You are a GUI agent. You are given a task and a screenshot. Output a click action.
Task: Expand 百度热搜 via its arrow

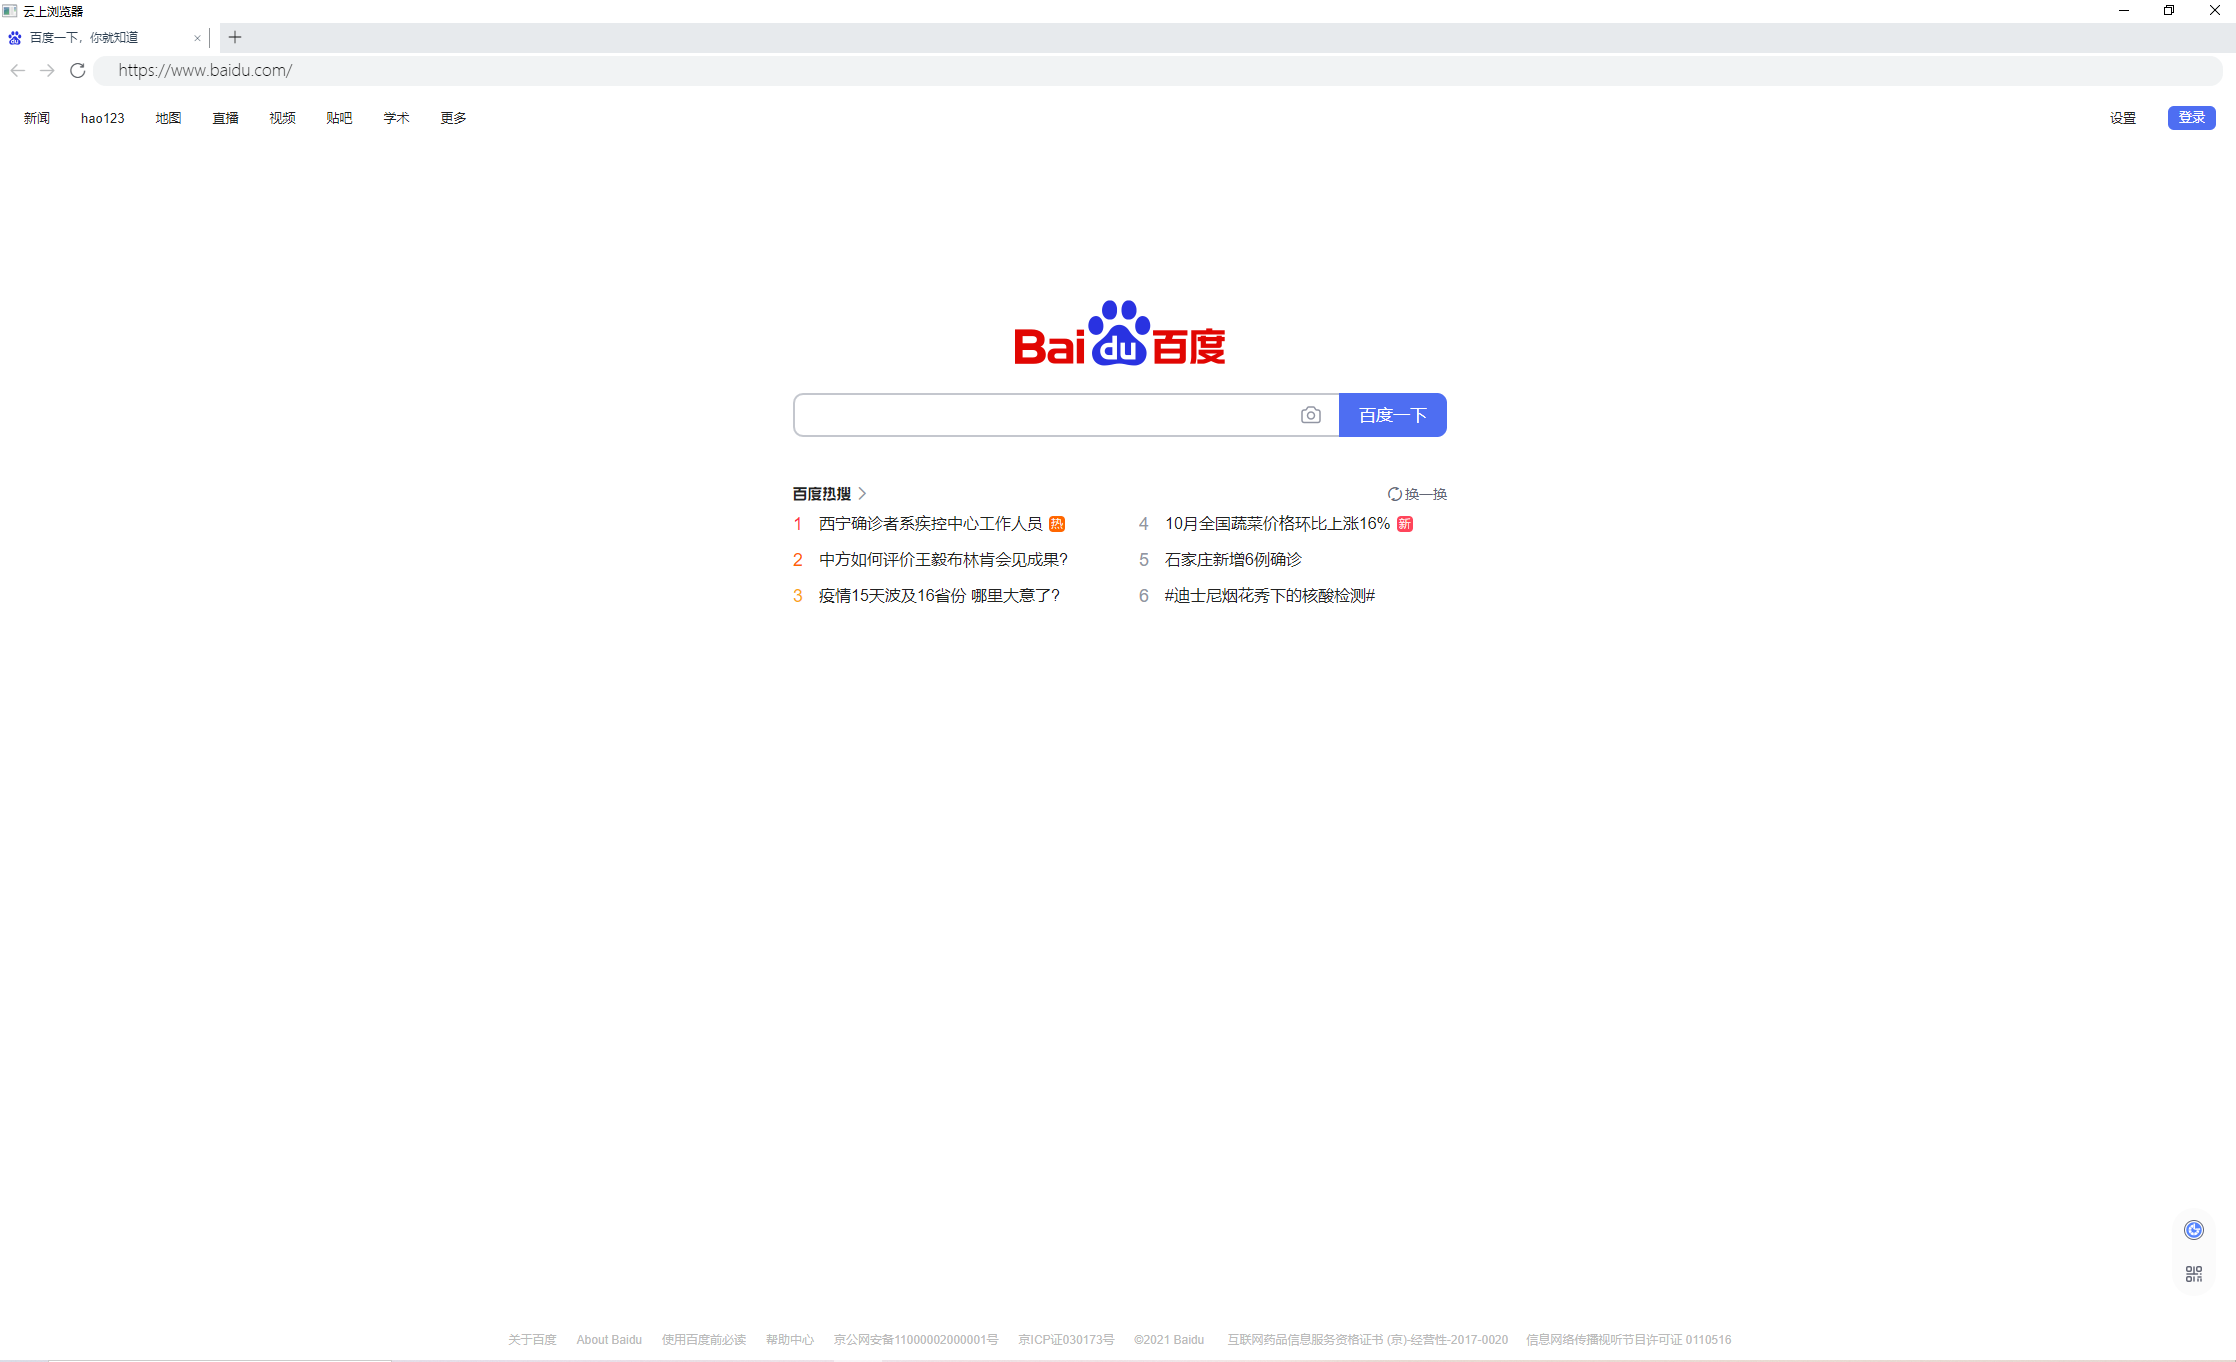(863, 493)
